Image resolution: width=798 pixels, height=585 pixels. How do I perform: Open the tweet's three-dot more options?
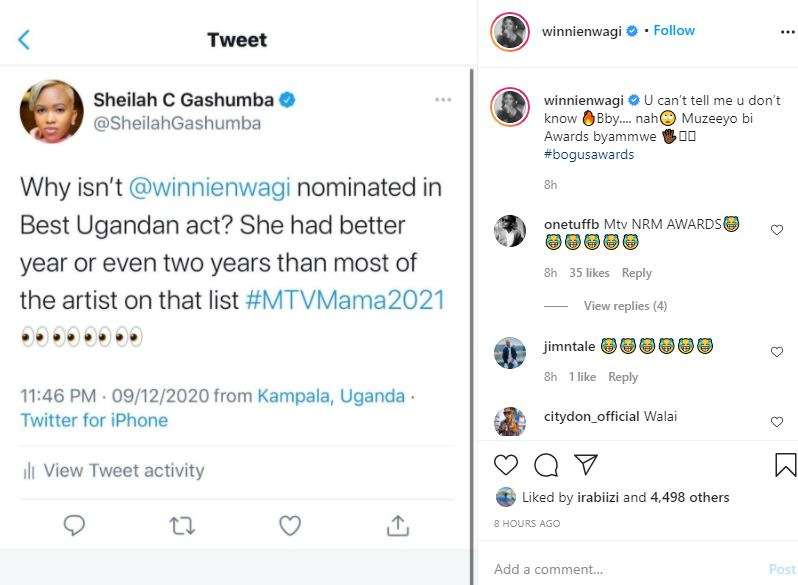click(443, 100)
